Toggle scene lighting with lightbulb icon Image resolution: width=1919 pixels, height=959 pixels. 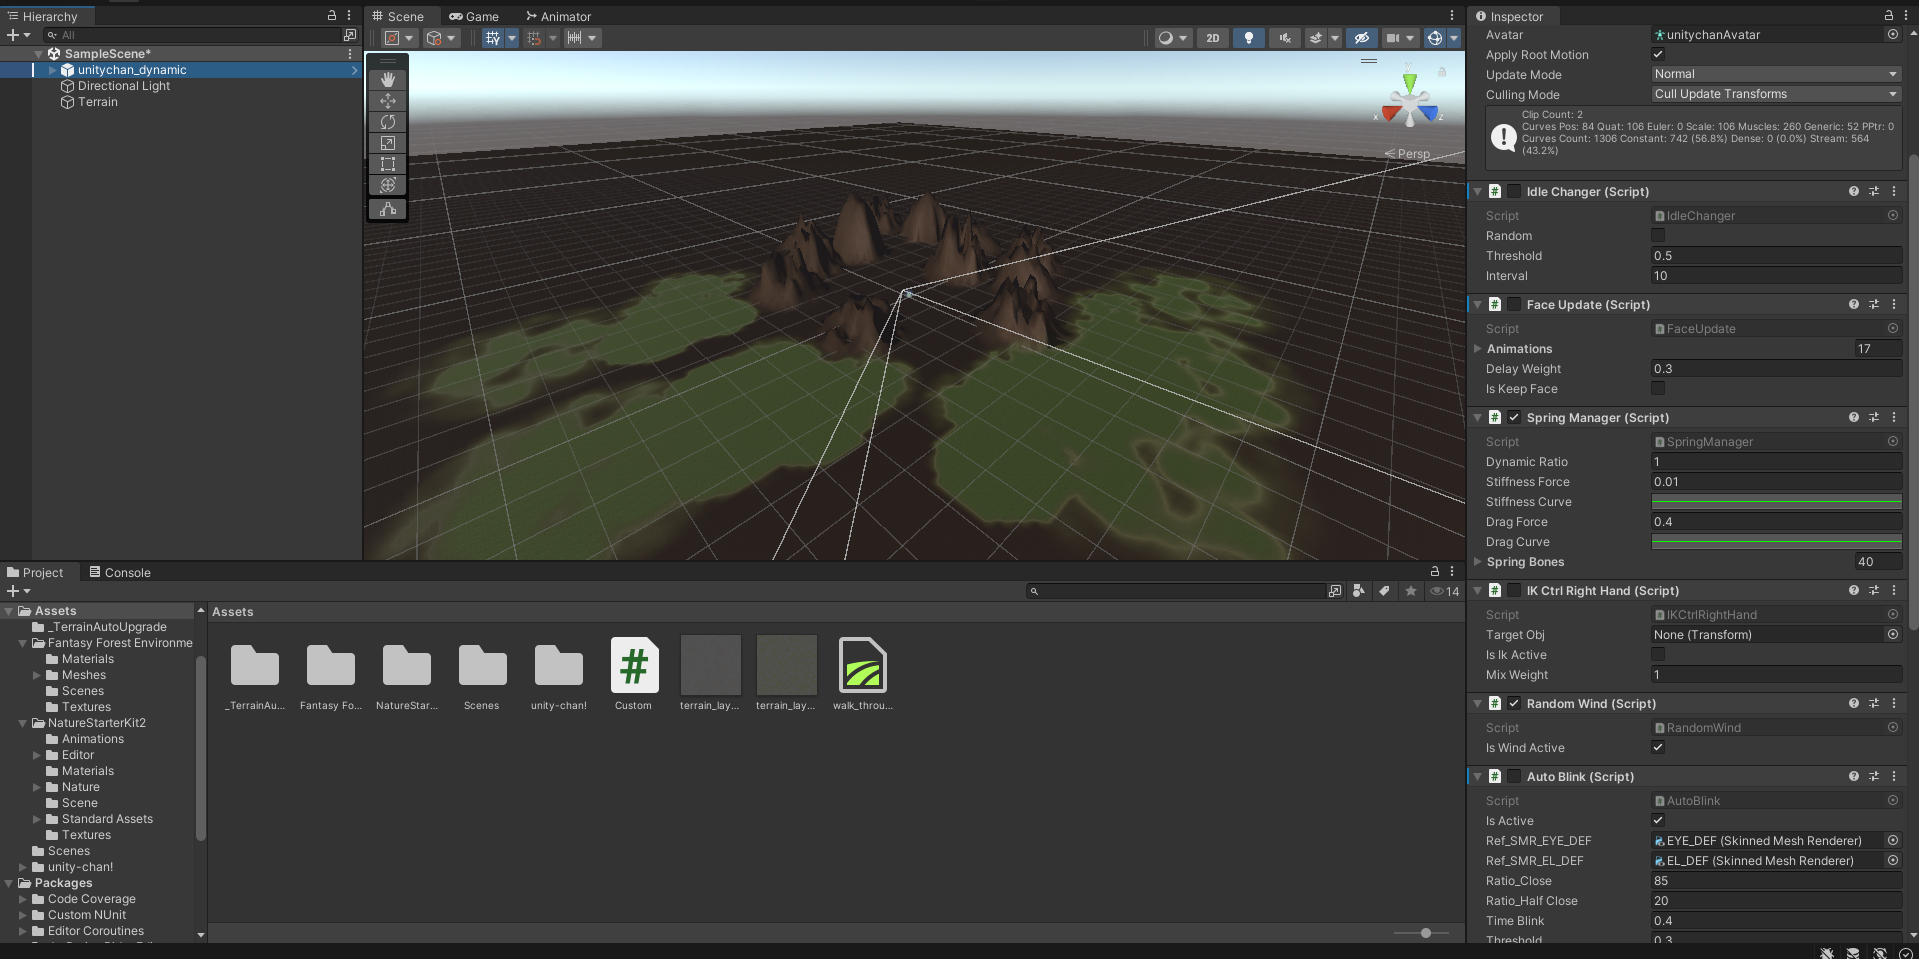(1248, 38)
